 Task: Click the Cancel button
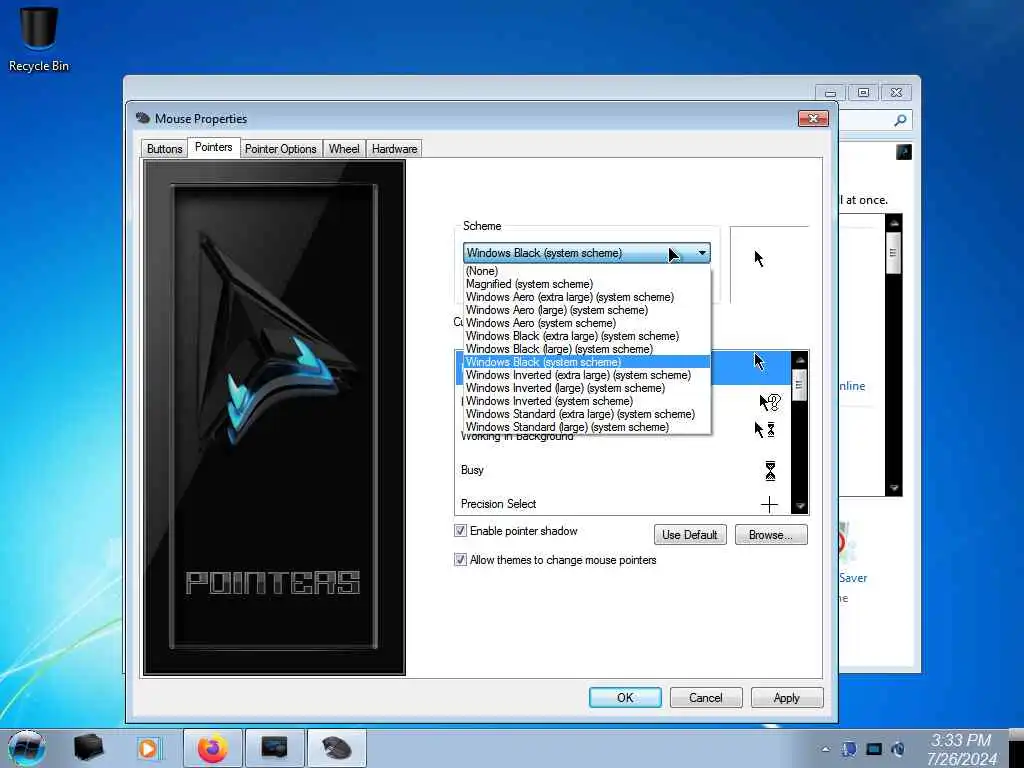coord(706,697)
